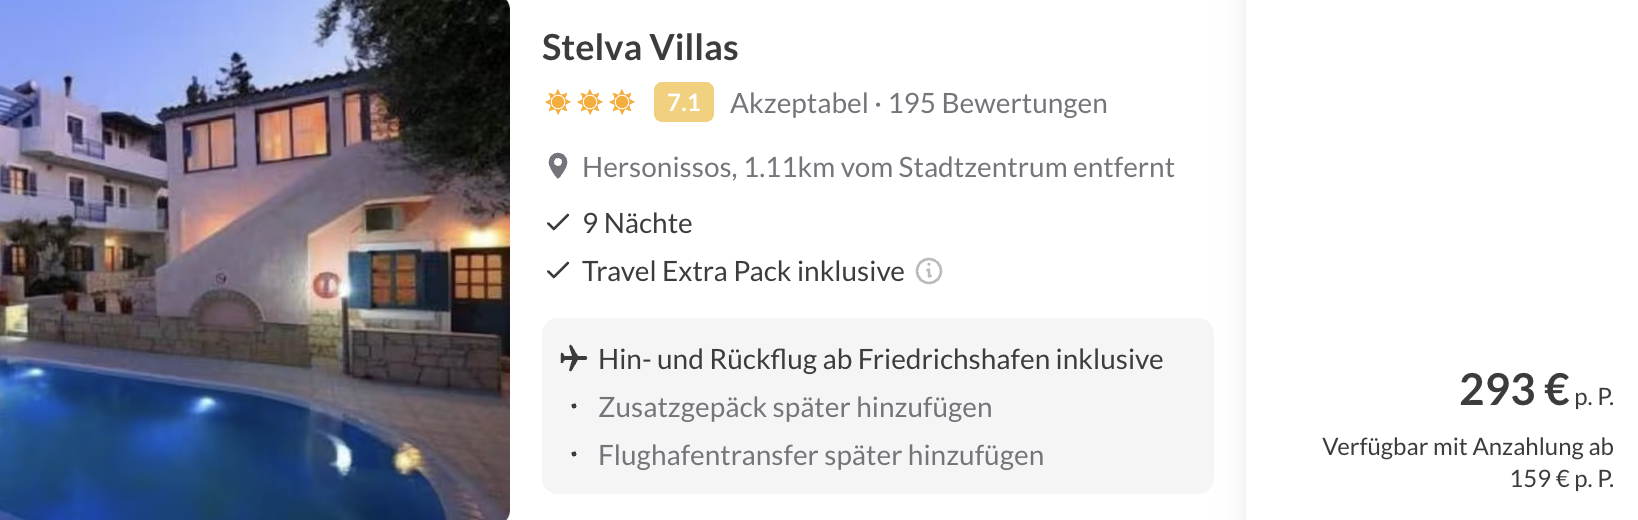Click the Travel Extra Pack inklusive label

[x=743, y=271]
